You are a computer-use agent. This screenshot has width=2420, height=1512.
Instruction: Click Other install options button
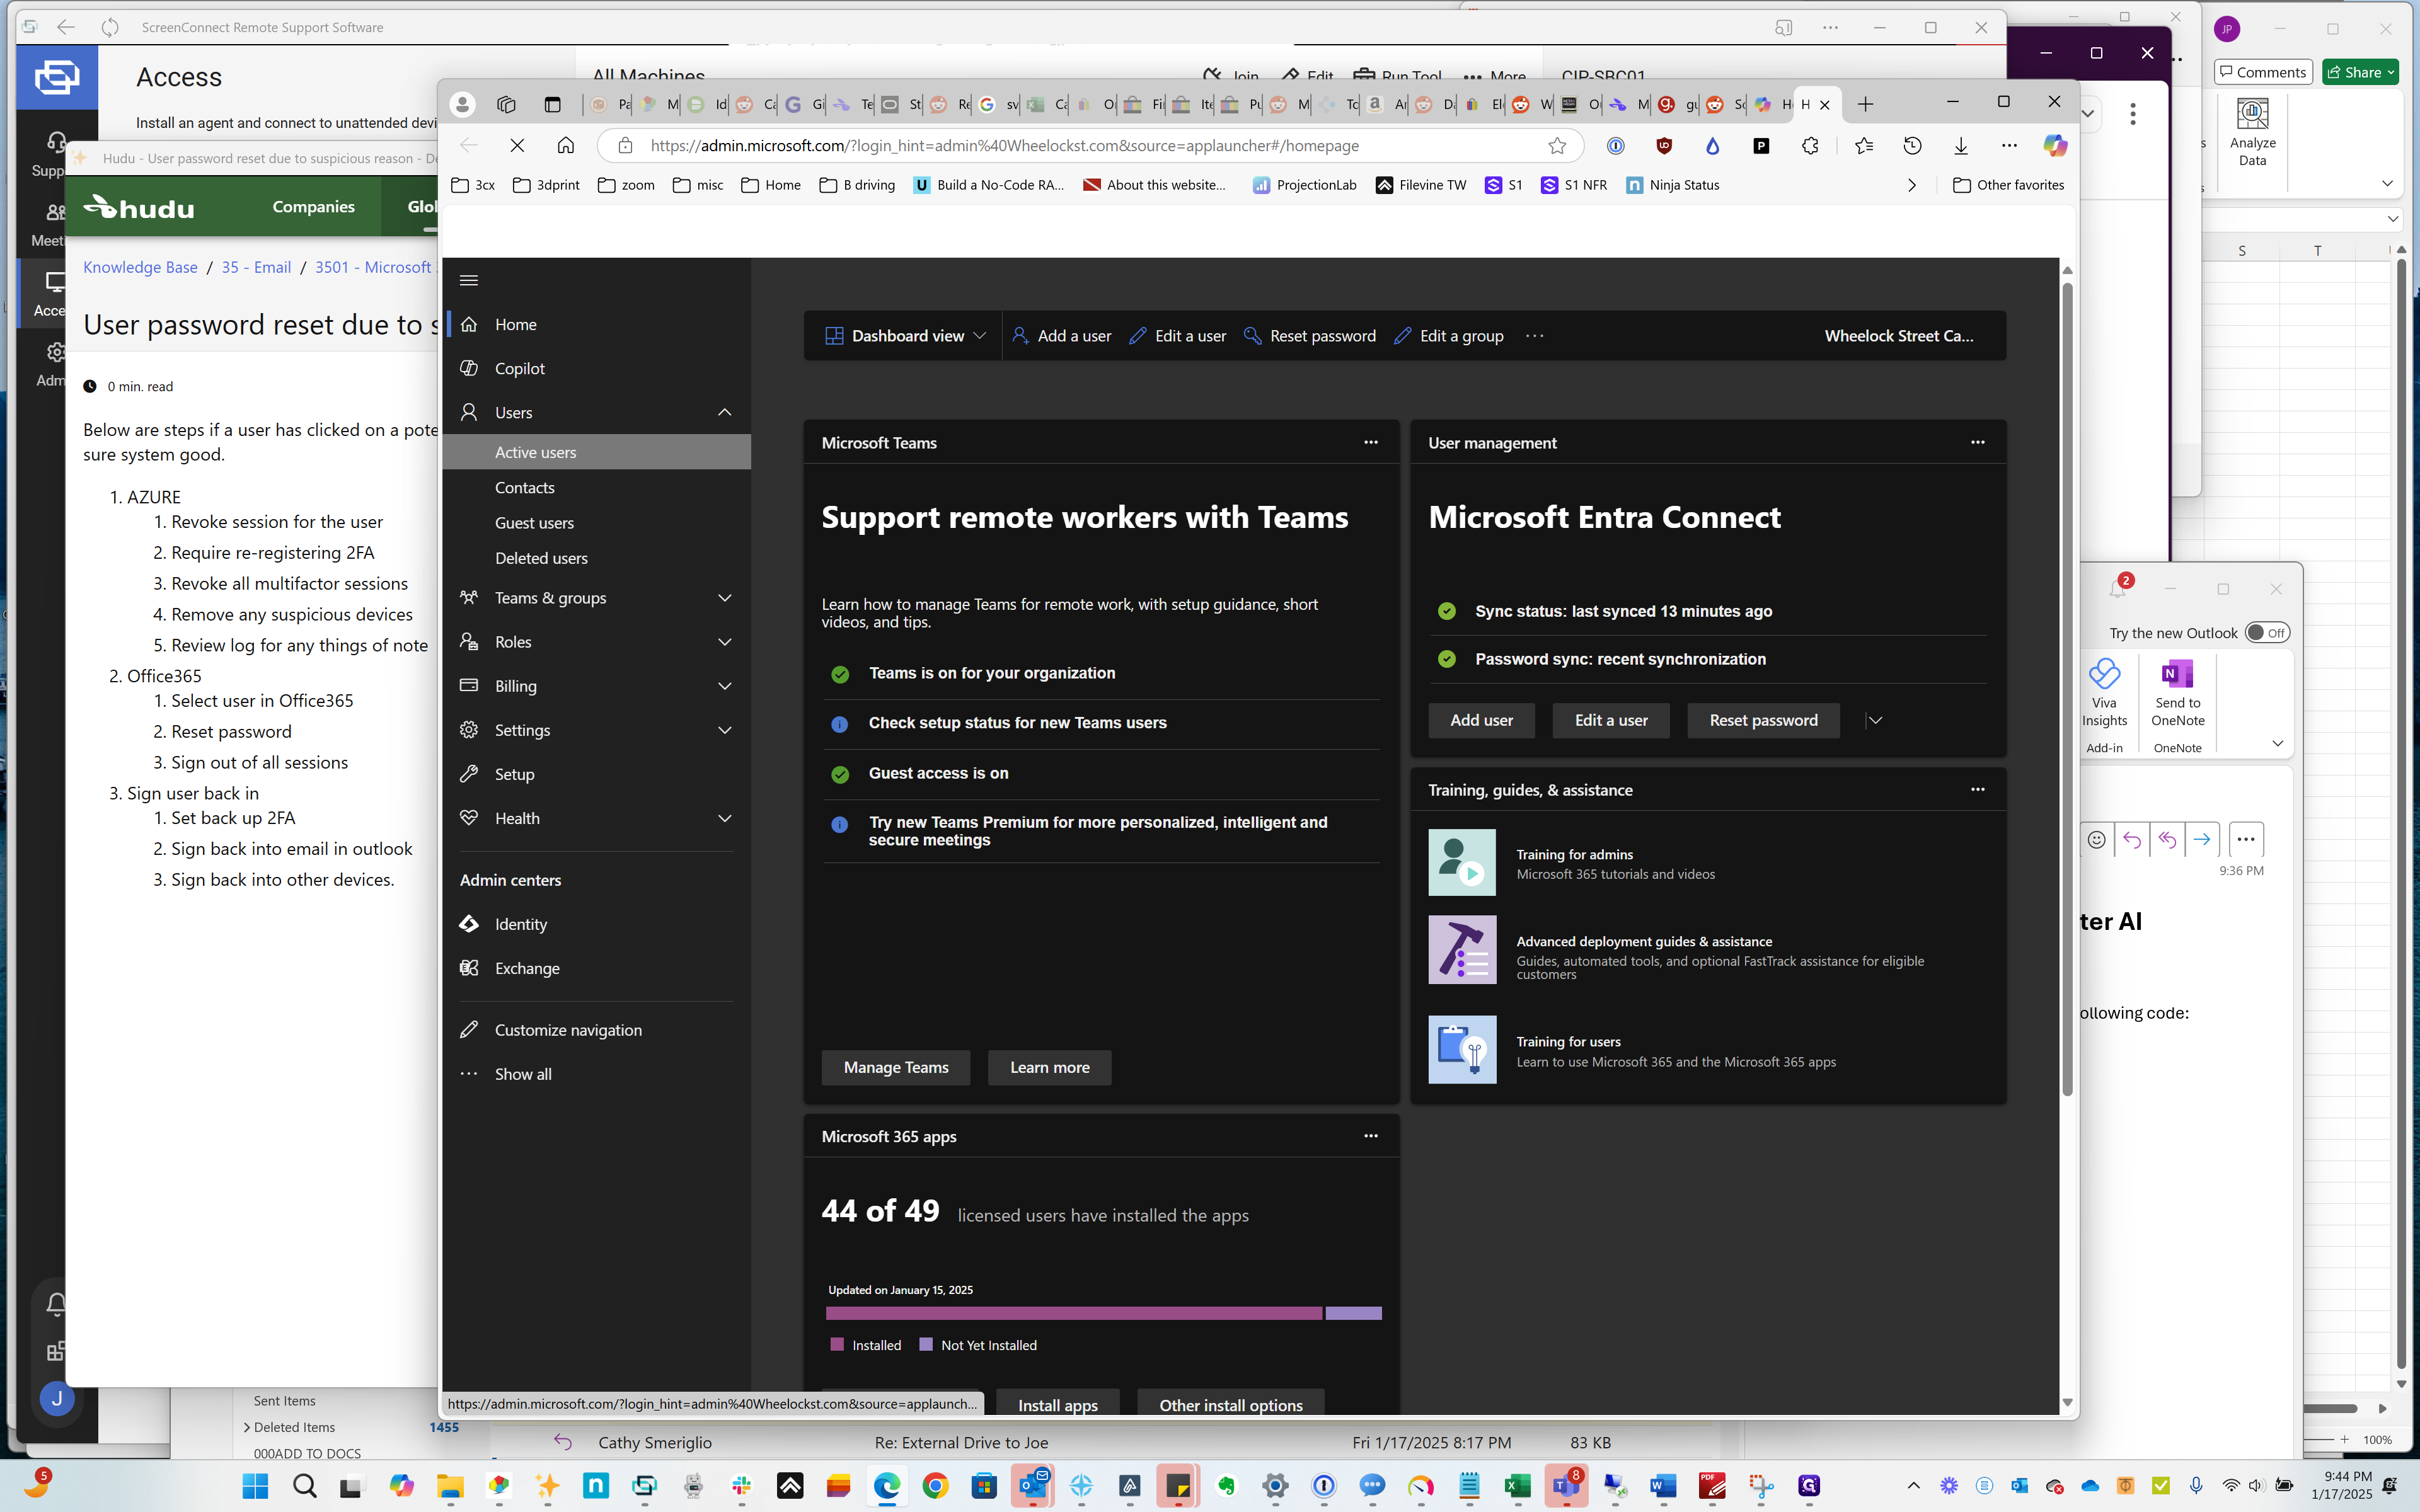[x=1231, y=1402]
